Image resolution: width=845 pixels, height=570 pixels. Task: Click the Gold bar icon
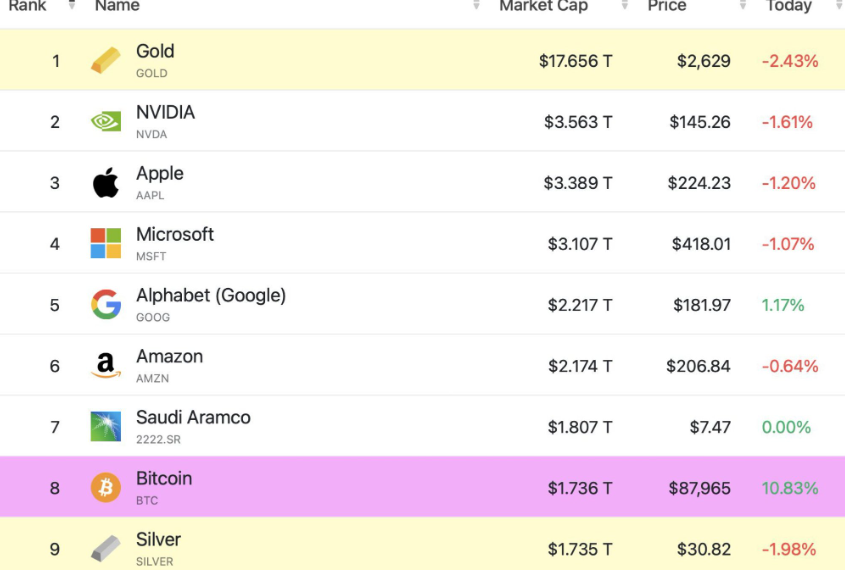[105, 61]
